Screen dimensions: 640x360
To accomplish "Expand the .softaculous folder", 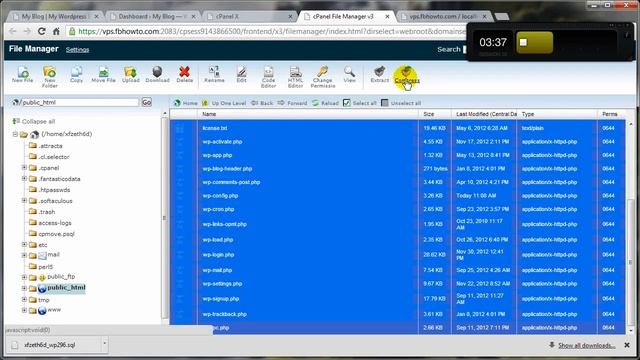I will 24,200.
